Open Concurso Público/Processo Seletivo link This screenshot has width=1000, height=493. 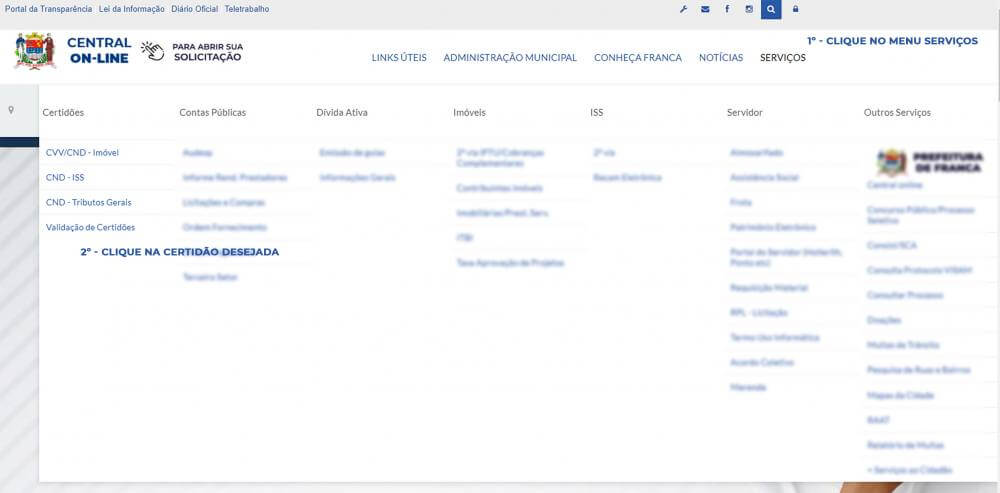(x=920, y=215)
